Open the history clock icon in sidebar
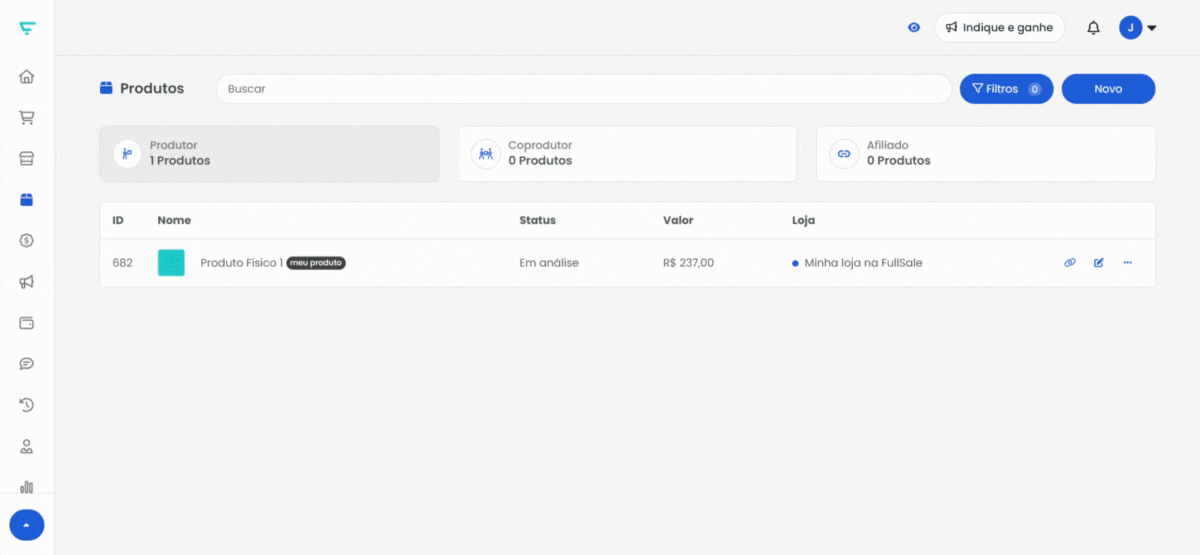 [27, 405]
